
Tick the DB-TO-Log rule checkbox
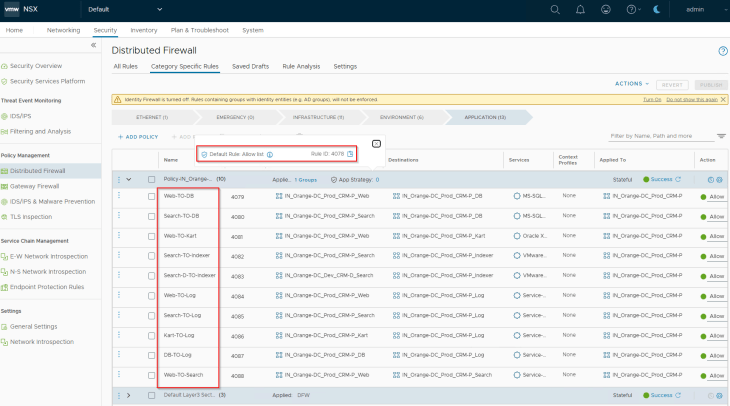pos(152,354)
